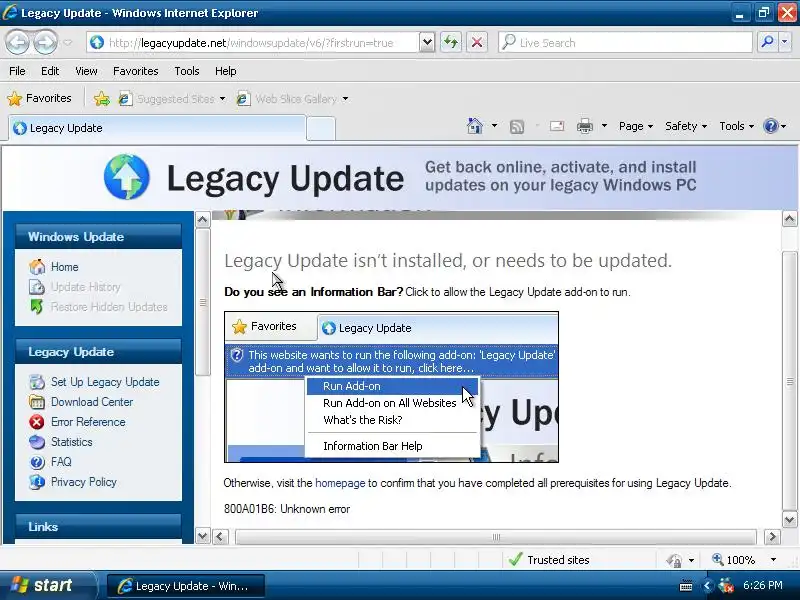This screenshot has width=800, height=600.
Task: Open the File menu
Action: 17,71
